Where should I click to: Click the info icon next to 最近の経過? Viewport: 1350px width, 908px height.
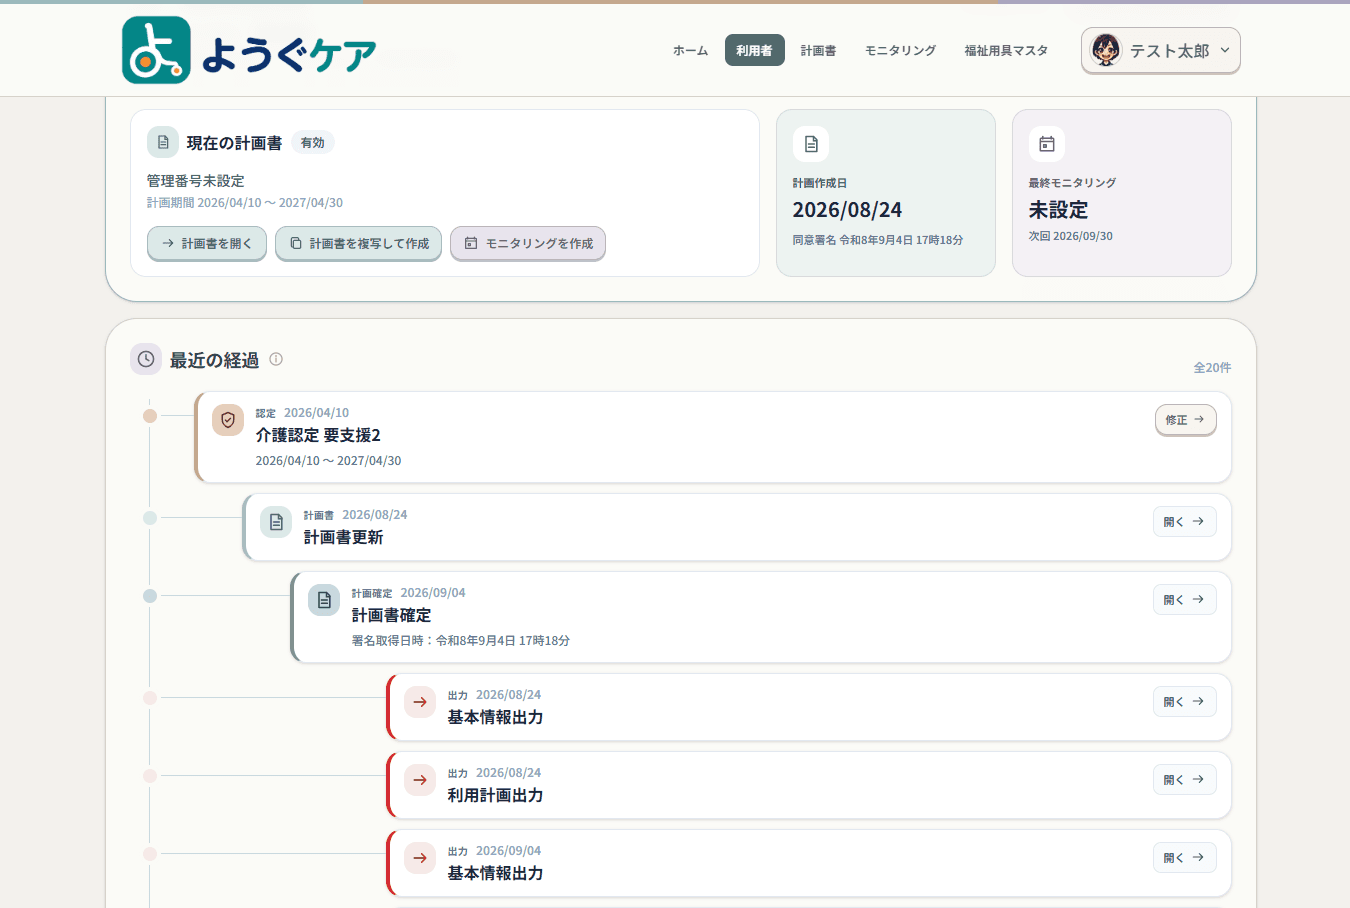[x=276, y=359]
